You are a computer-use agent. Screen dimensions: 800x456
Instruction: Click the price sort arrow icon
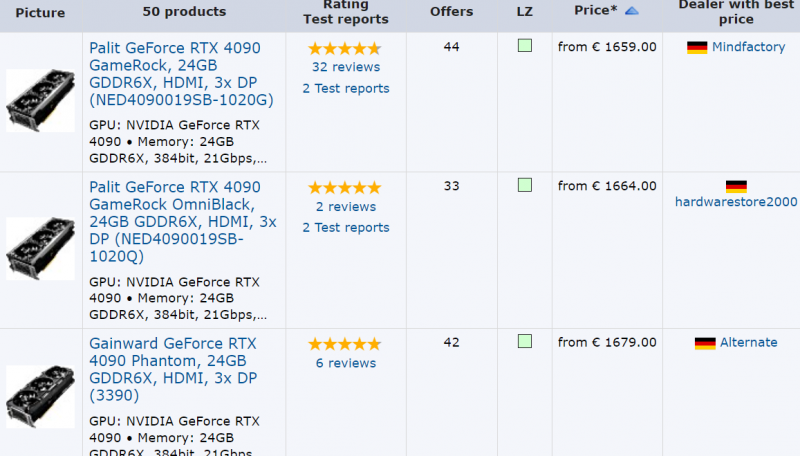[x=632, y=11]
